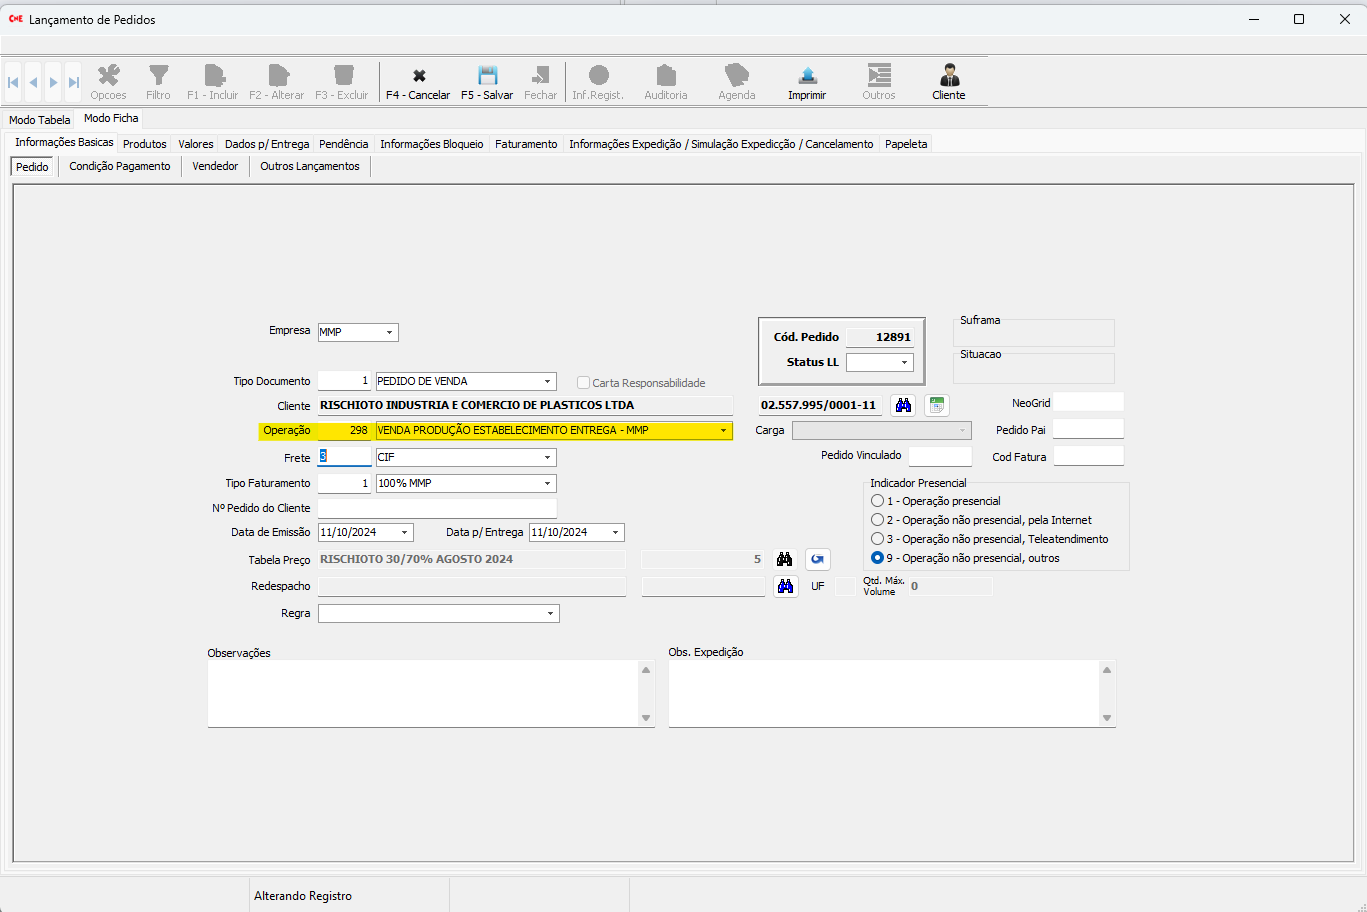Click into the Observações text area
The image size is (1367, 912).
423,693
